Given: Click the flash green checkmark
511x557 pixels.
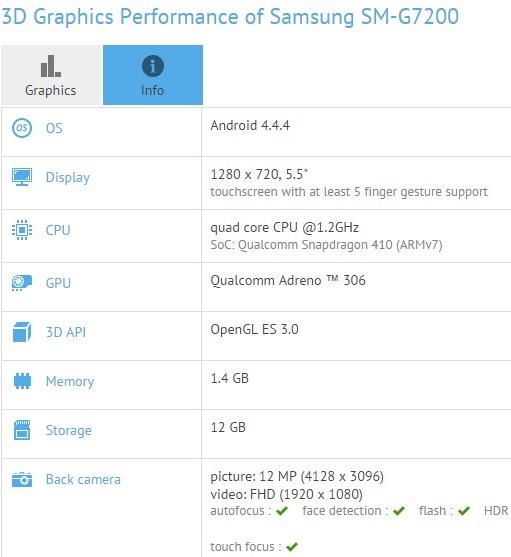Looking at the screenshot, I should click(464, 511).
